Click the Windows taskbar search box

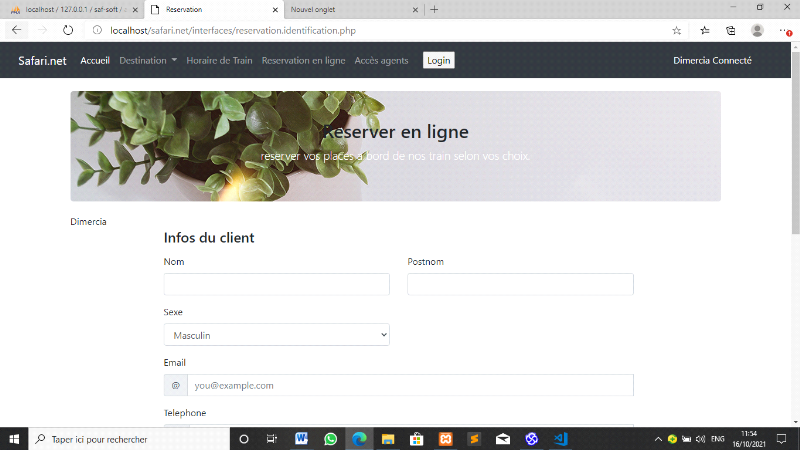click(x=129, y=439)
